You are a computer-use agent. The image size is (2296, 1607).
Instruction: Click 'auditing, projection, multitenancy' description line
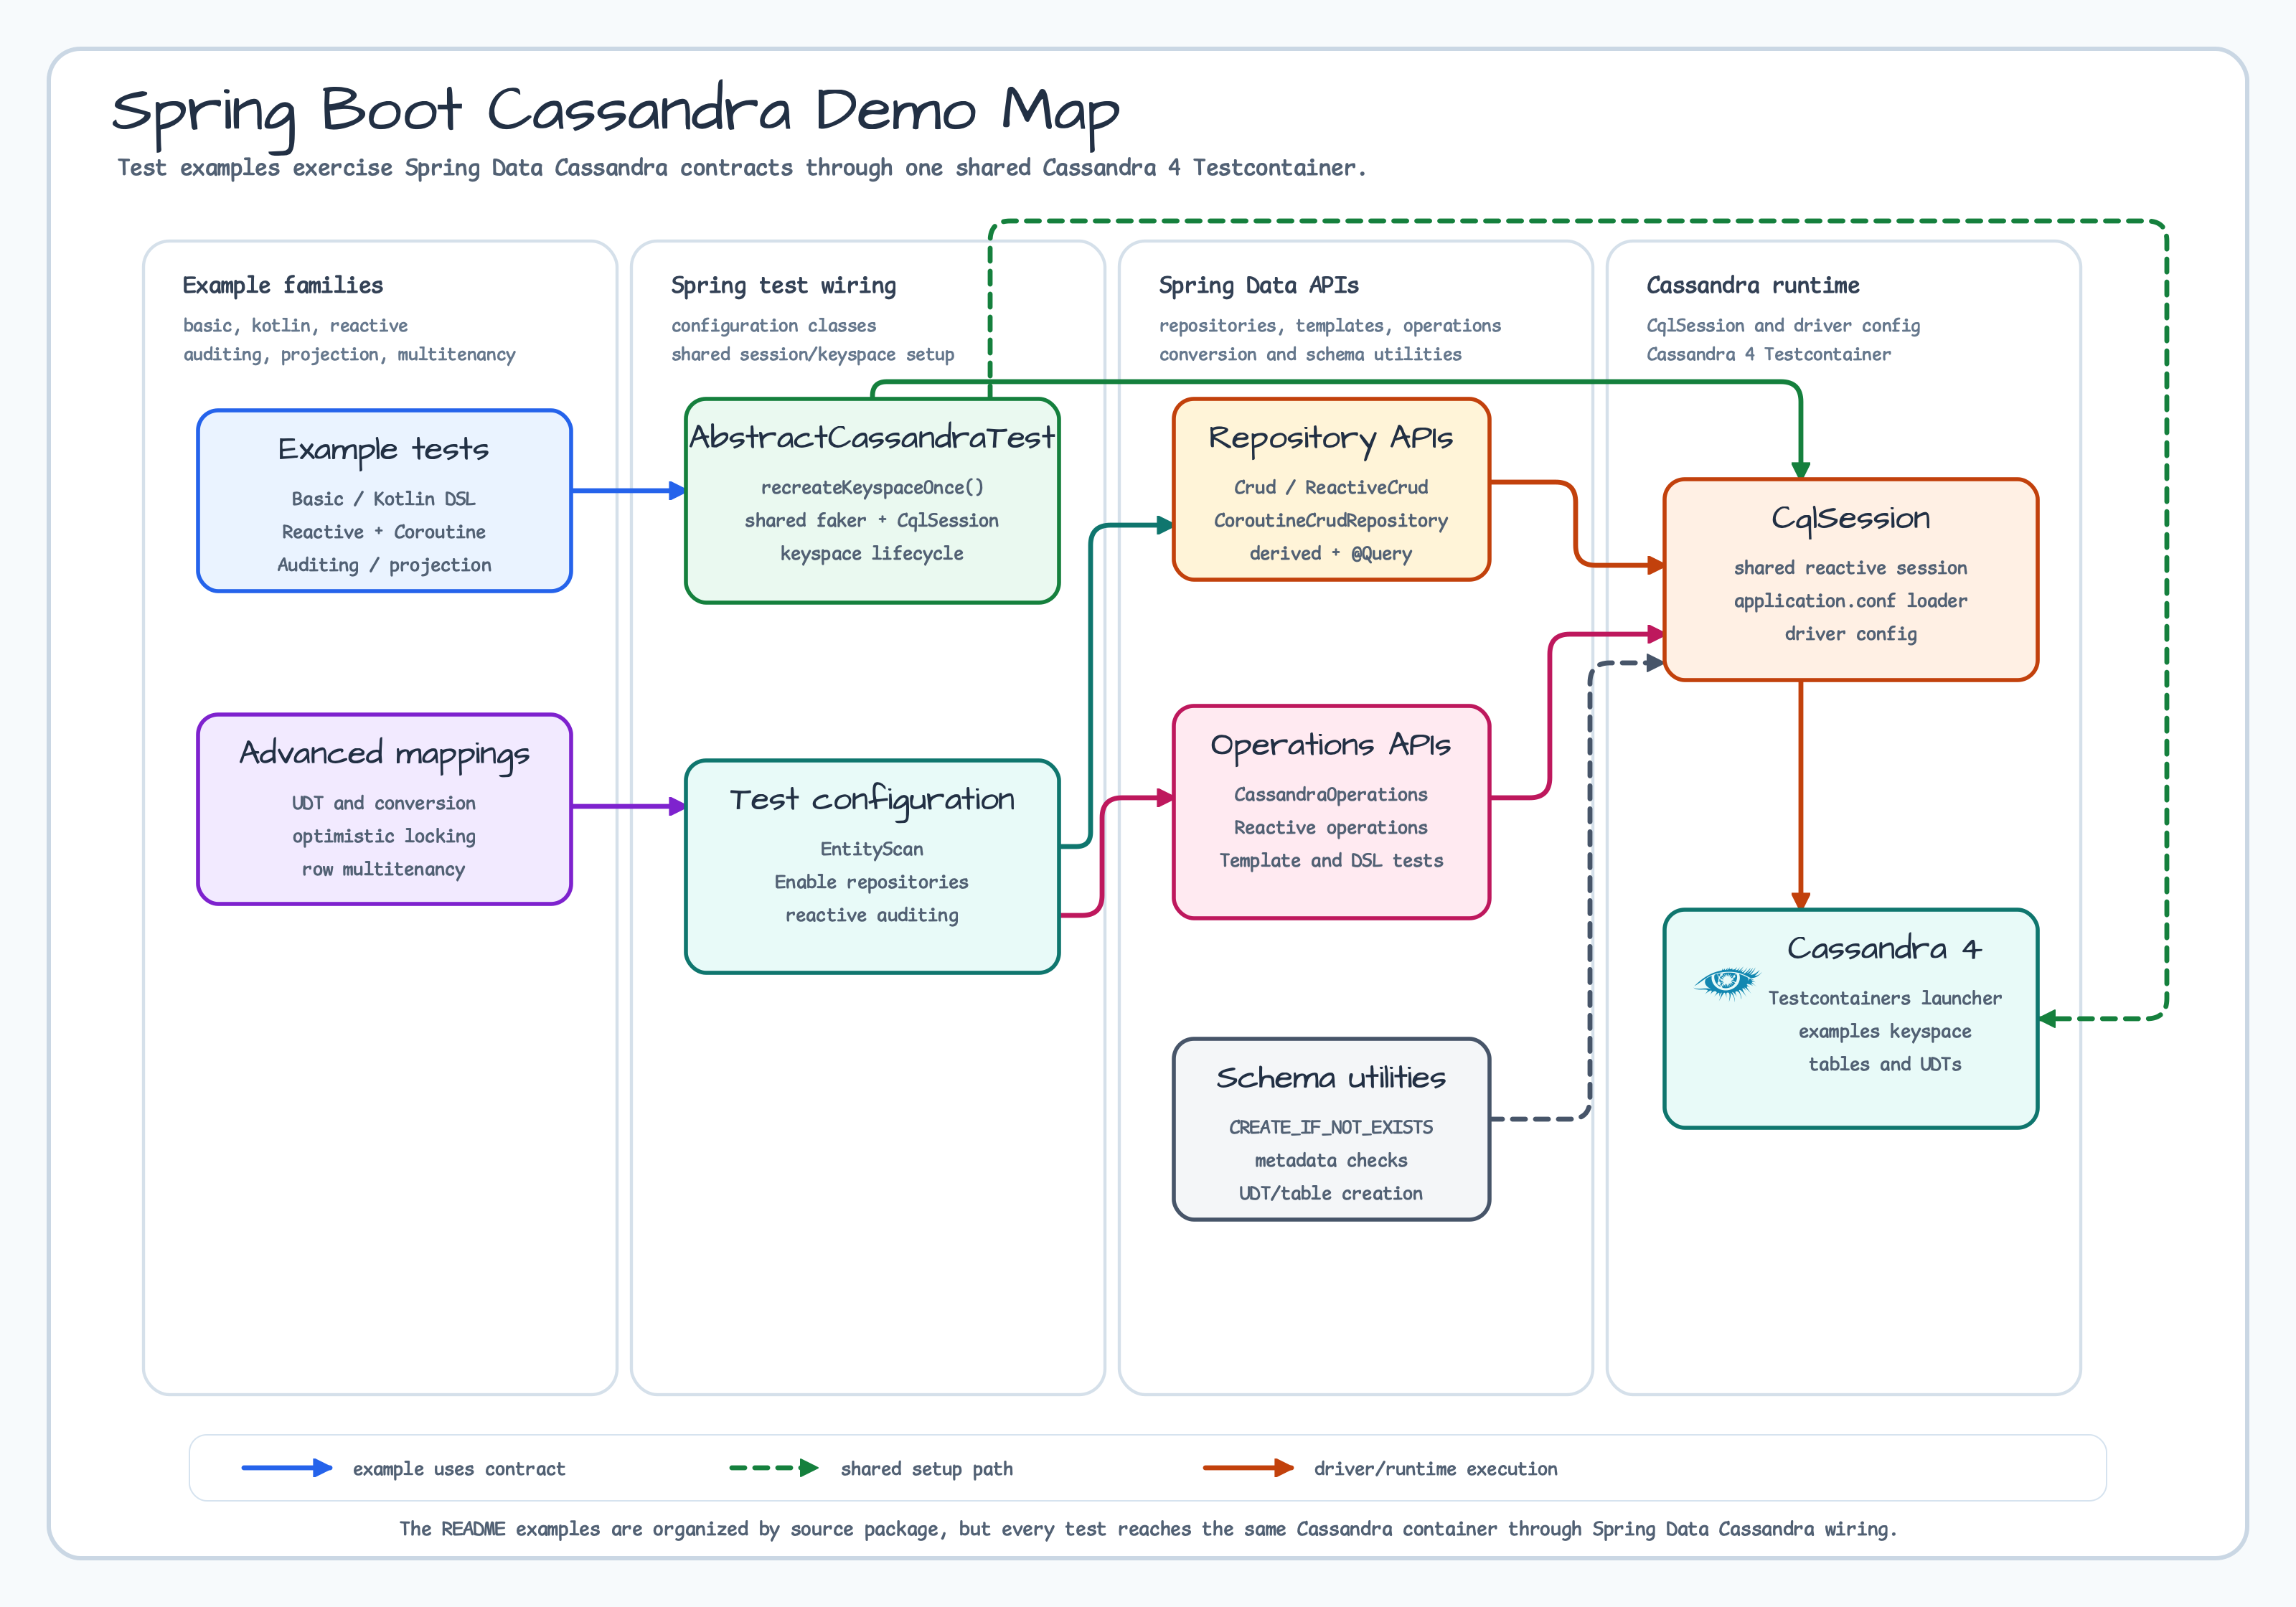click(x=349, y=354)
